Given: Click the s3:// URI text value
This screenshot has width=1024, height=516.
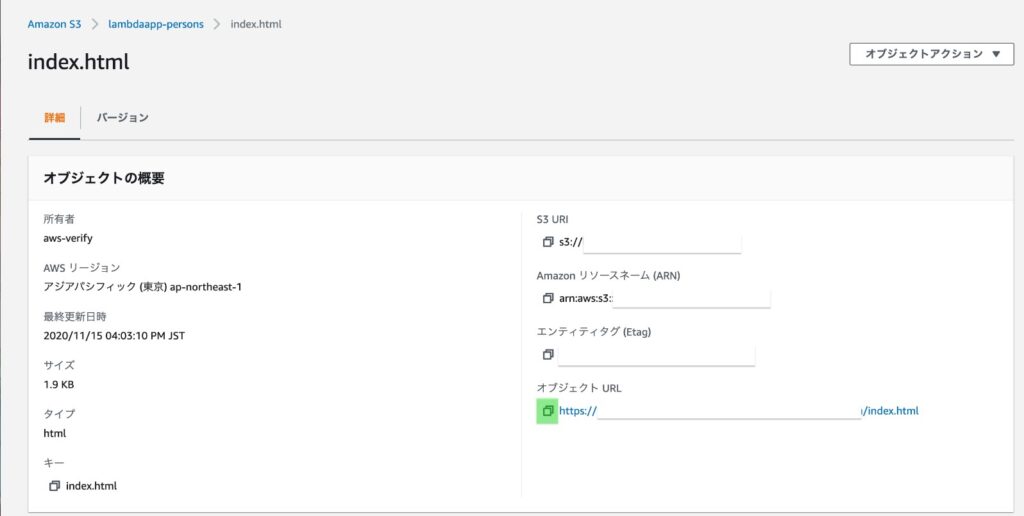Looking at the screenshot, I should click(571, 242).
